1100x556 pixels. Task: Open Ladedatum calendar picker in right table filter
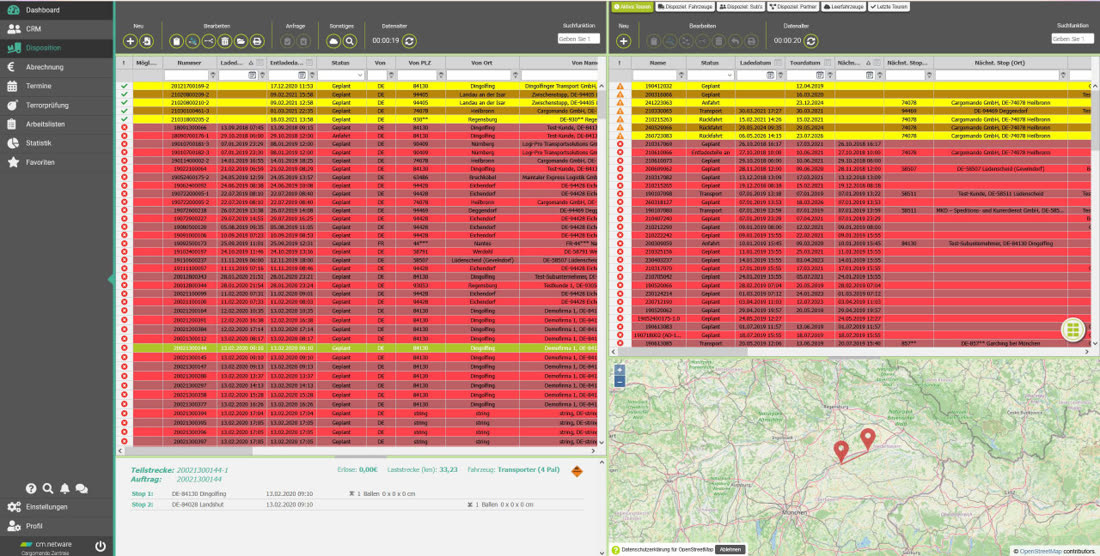click(770, 75)
